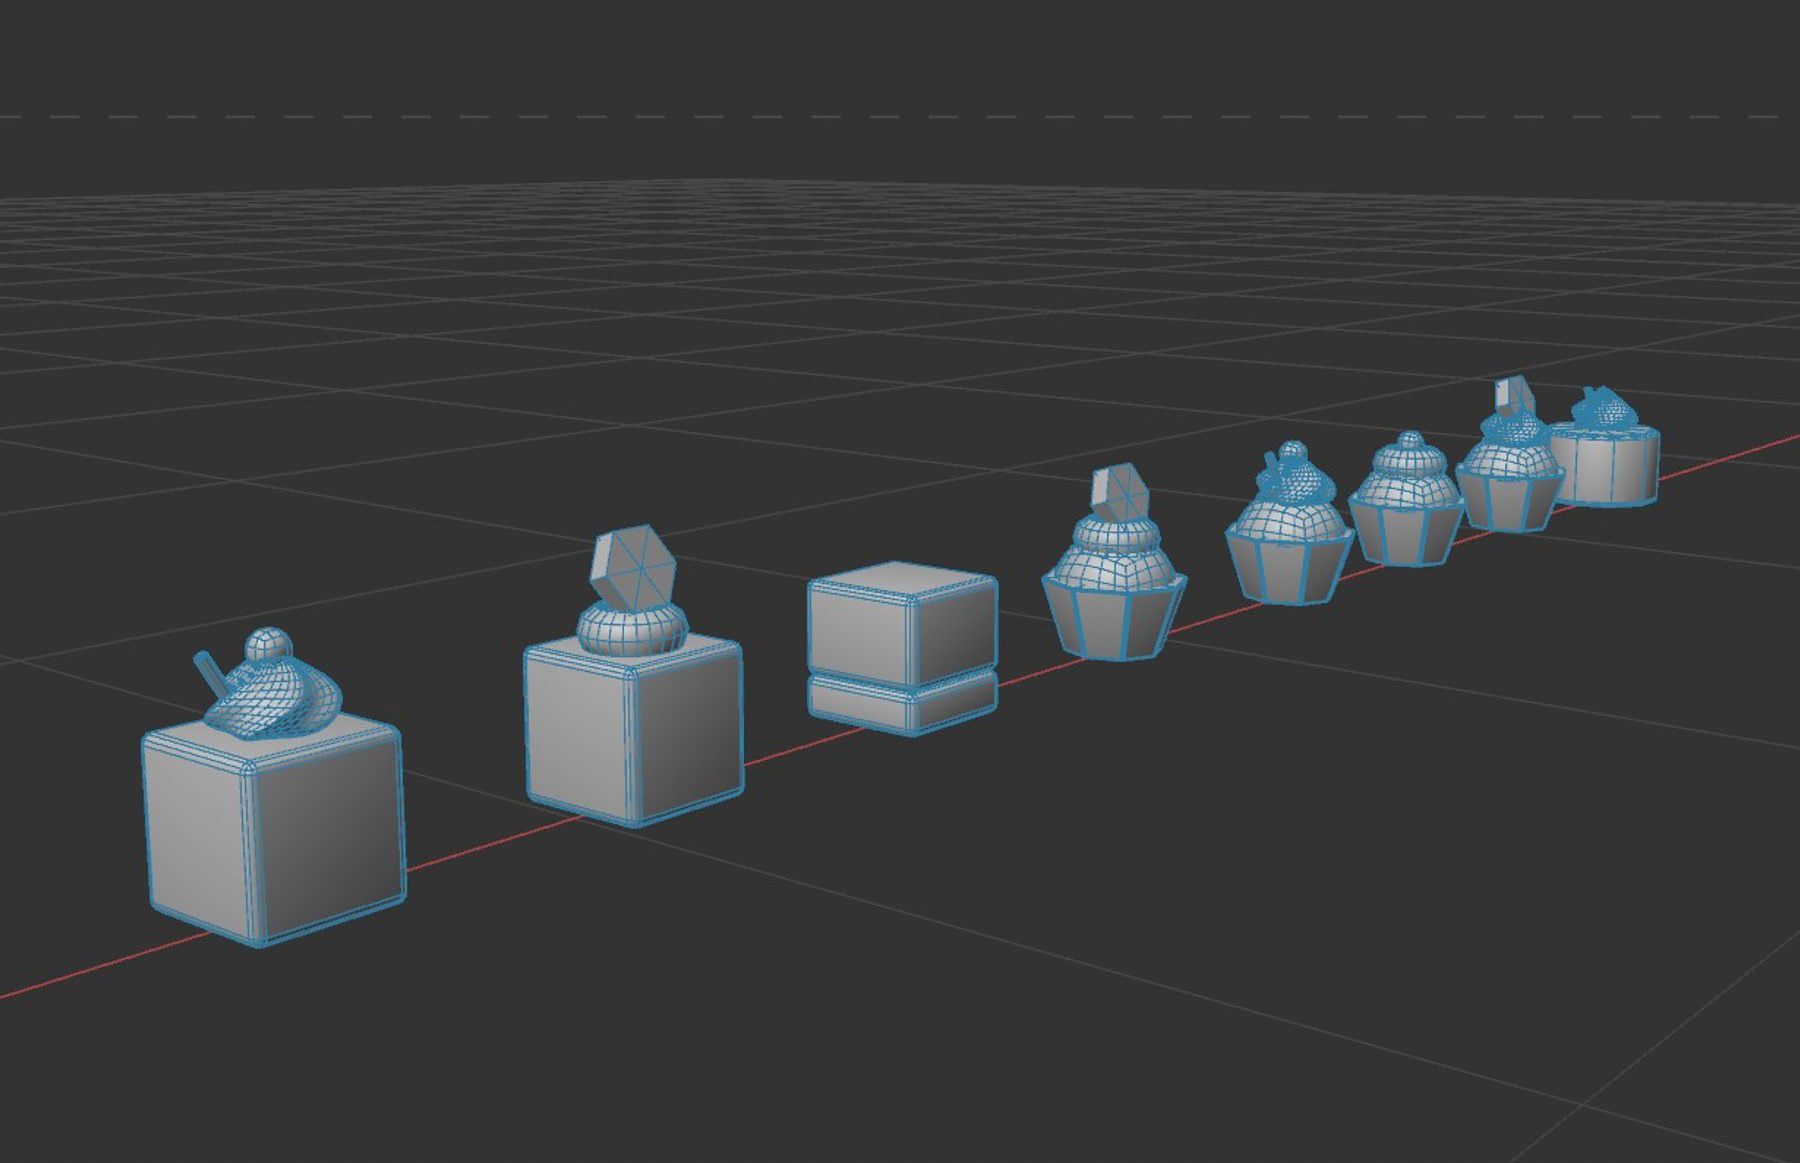Select the leftmost cube with swirled topping

(272, 787)
